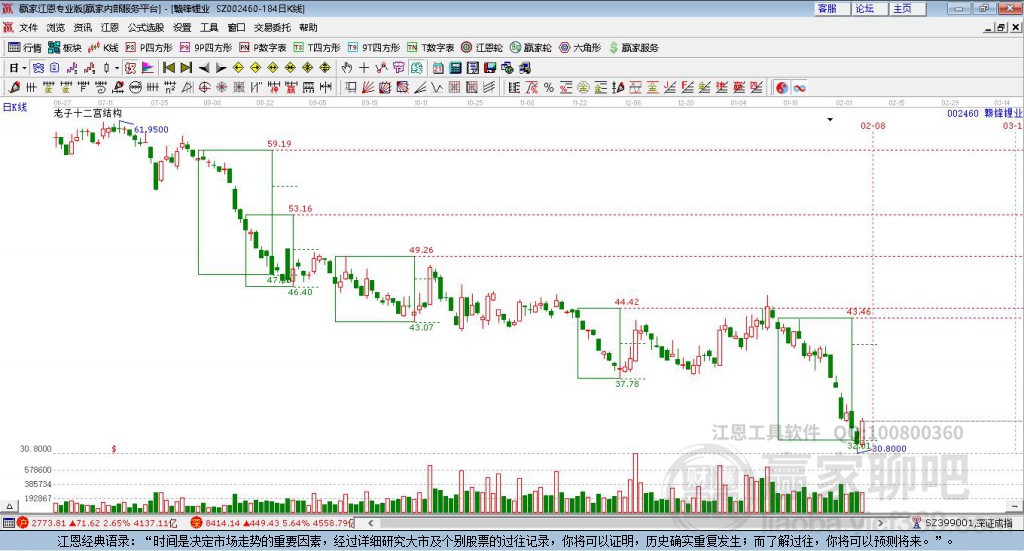Viewport: 1024px width, 551px height.
Task: Click the blue infinity loop icon
Action: click(799, 87)
